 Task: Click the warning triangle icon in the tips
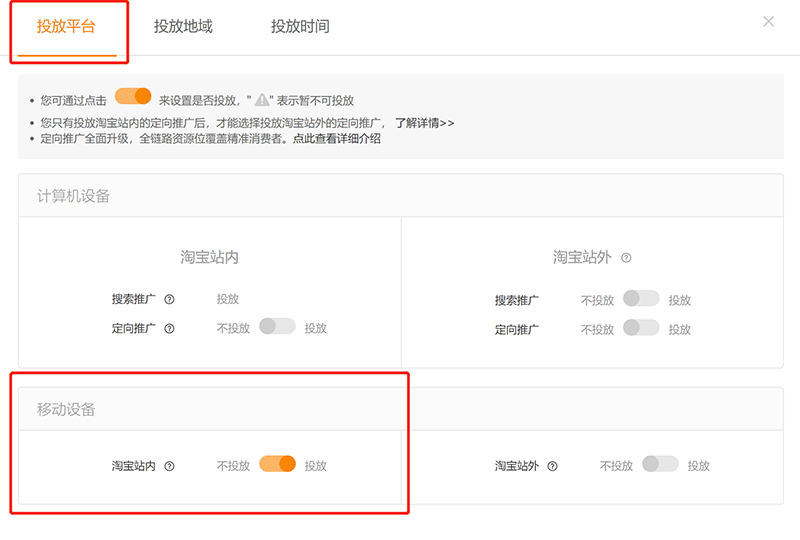tap(262, 100)
